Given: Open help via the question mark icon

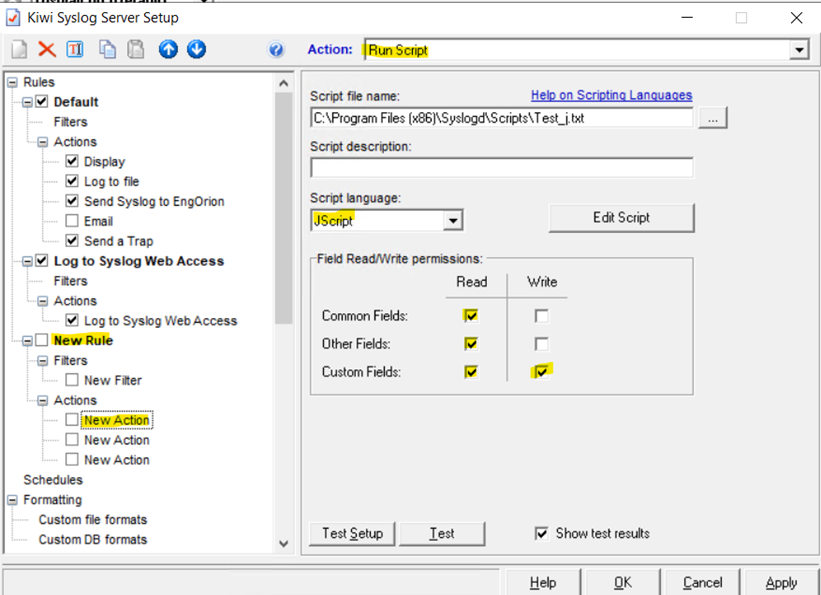Looking at the screenshot, I should [x=276, y=50].
